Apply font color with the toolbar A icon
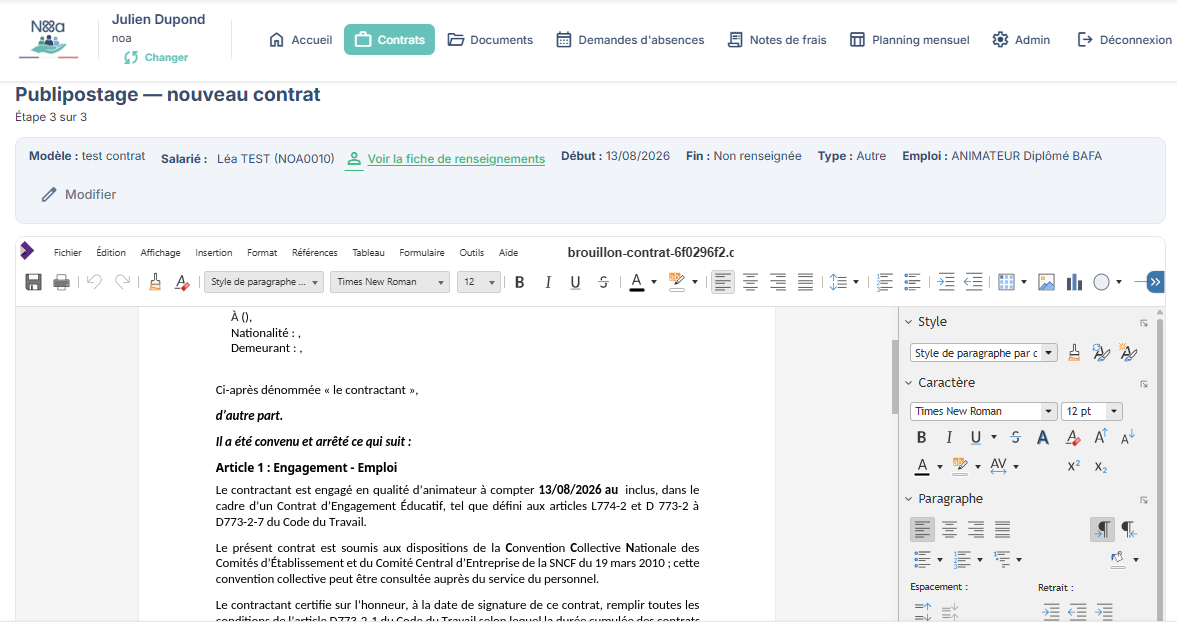This screenshot has height=626, width=1177. (x=637, y=282)
